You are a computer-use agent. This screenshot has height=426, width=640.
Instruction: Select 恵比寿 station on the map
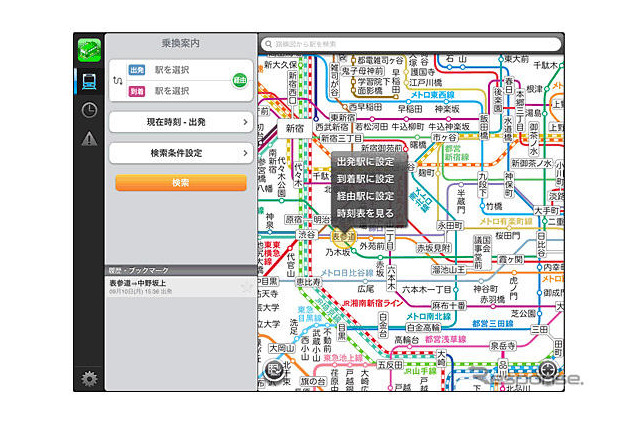308,282
